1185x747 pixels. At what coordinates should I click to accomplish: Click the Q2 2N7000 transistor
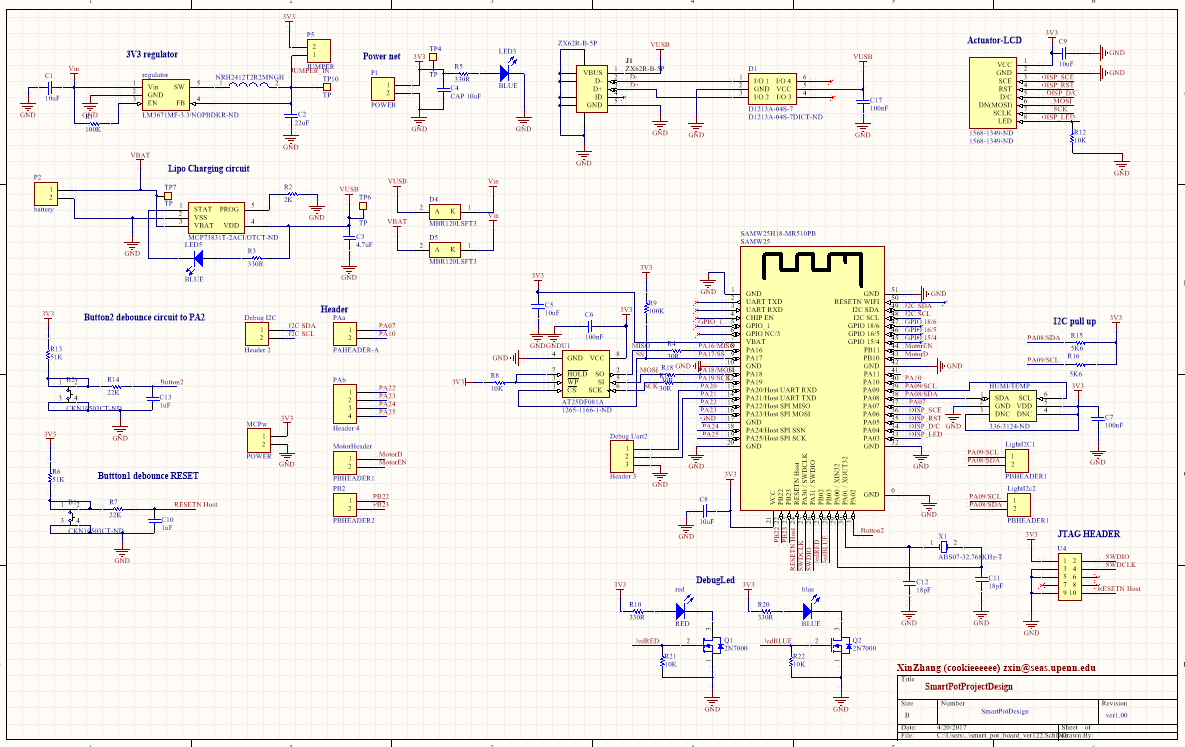pos(840,645)
